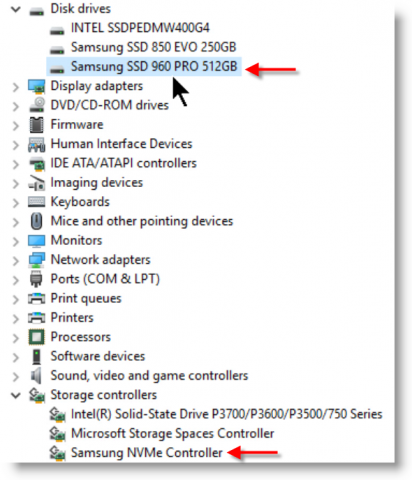Image resolution: width=412 pixels, height=480 pixels.
Task: Expand the Monitors category
Action: click(x=16, y=241)
